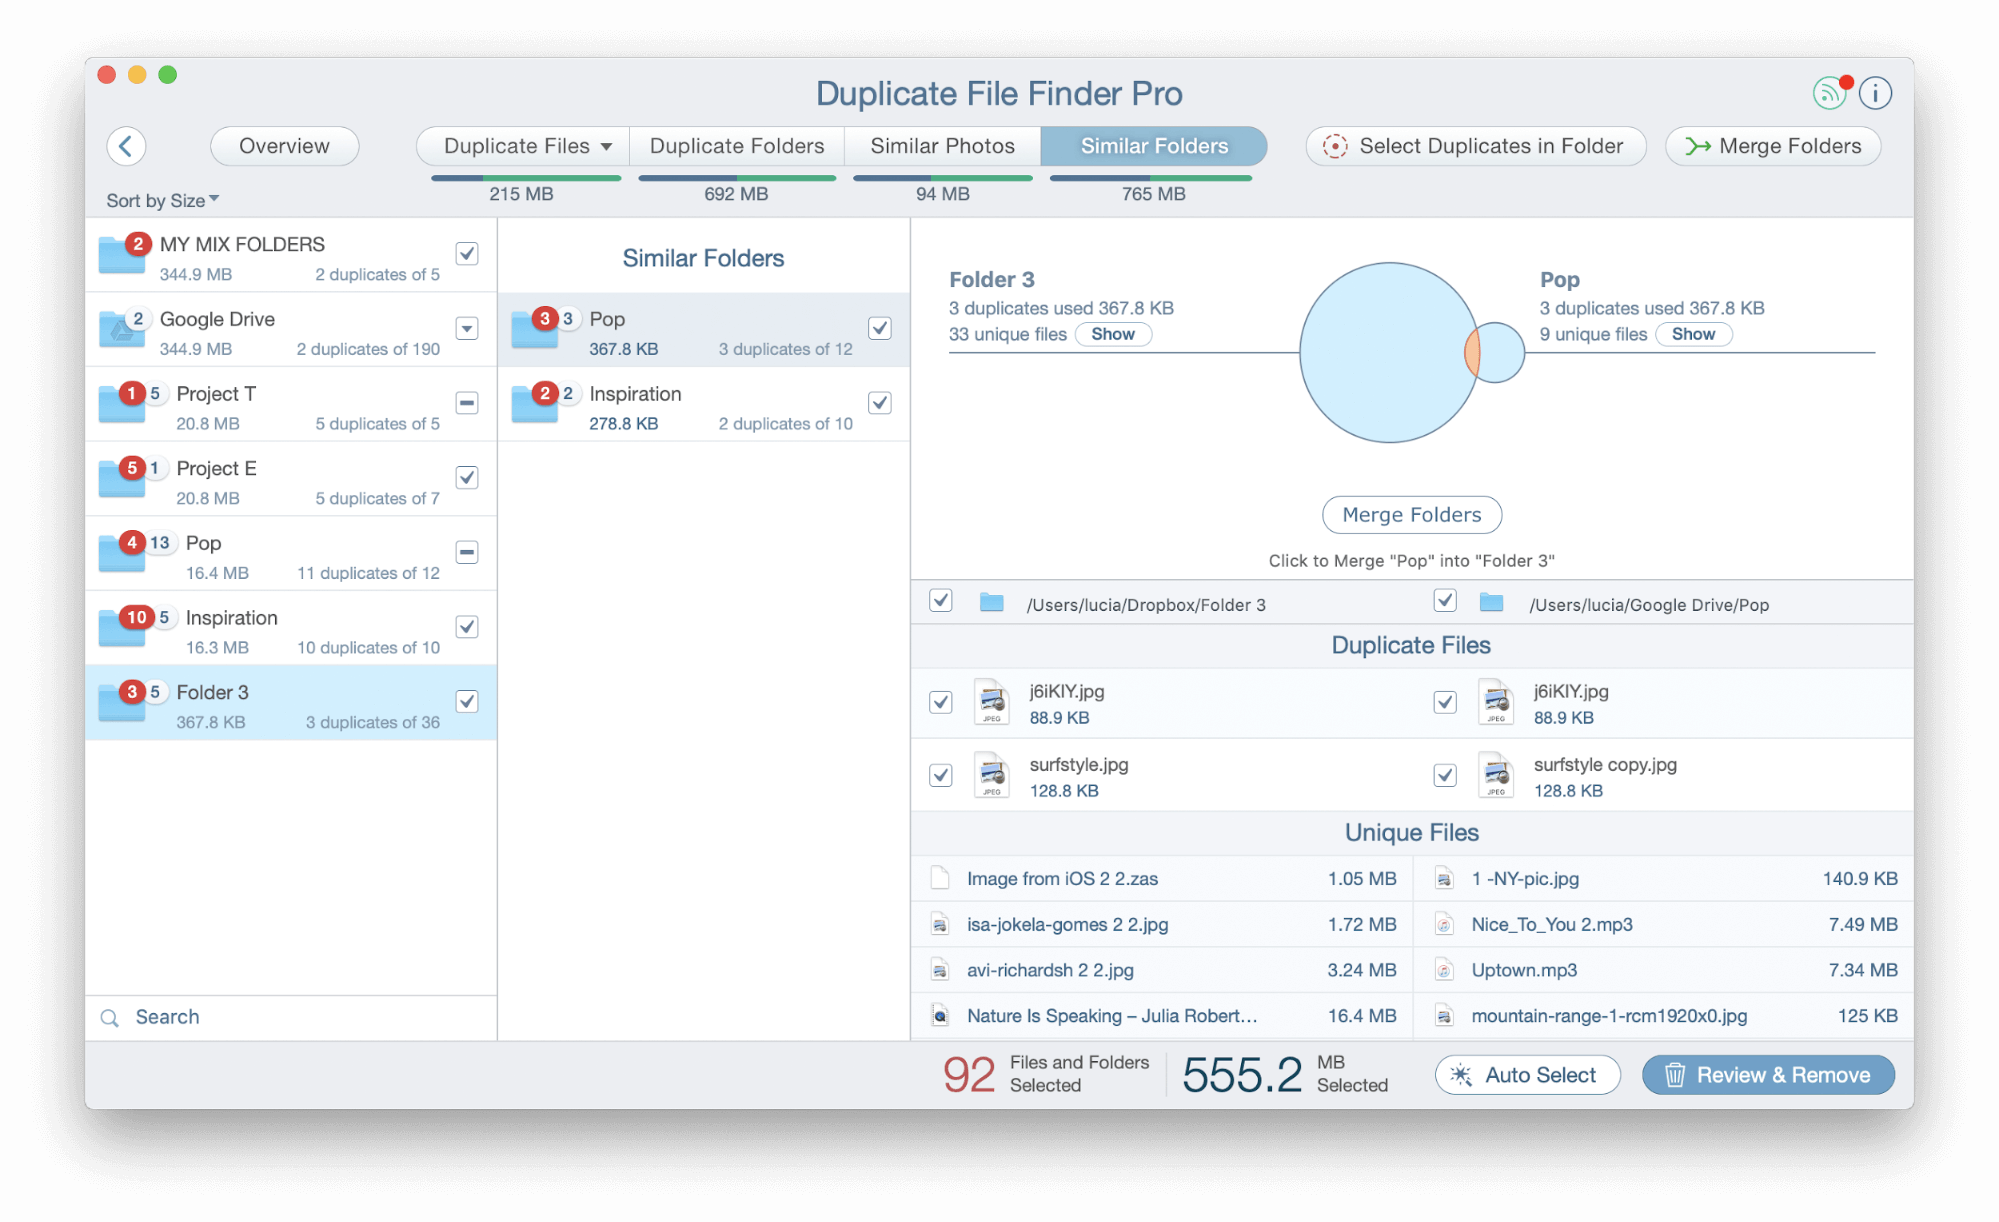1999x1222 pixels.
Task: Click the 692 MB size bar
Action: tap(737, 178)
